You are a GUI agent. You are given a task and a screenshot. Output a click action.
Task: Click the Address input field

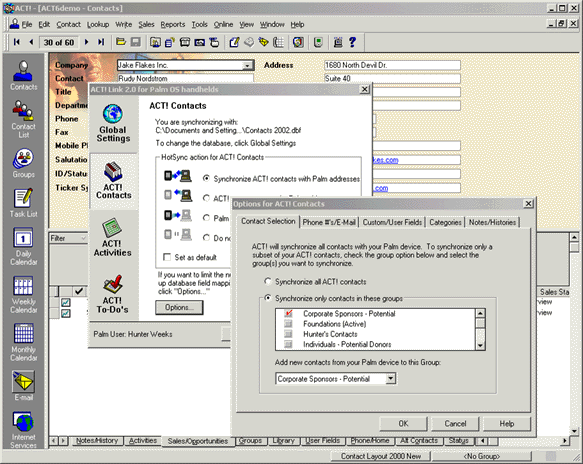392,65
